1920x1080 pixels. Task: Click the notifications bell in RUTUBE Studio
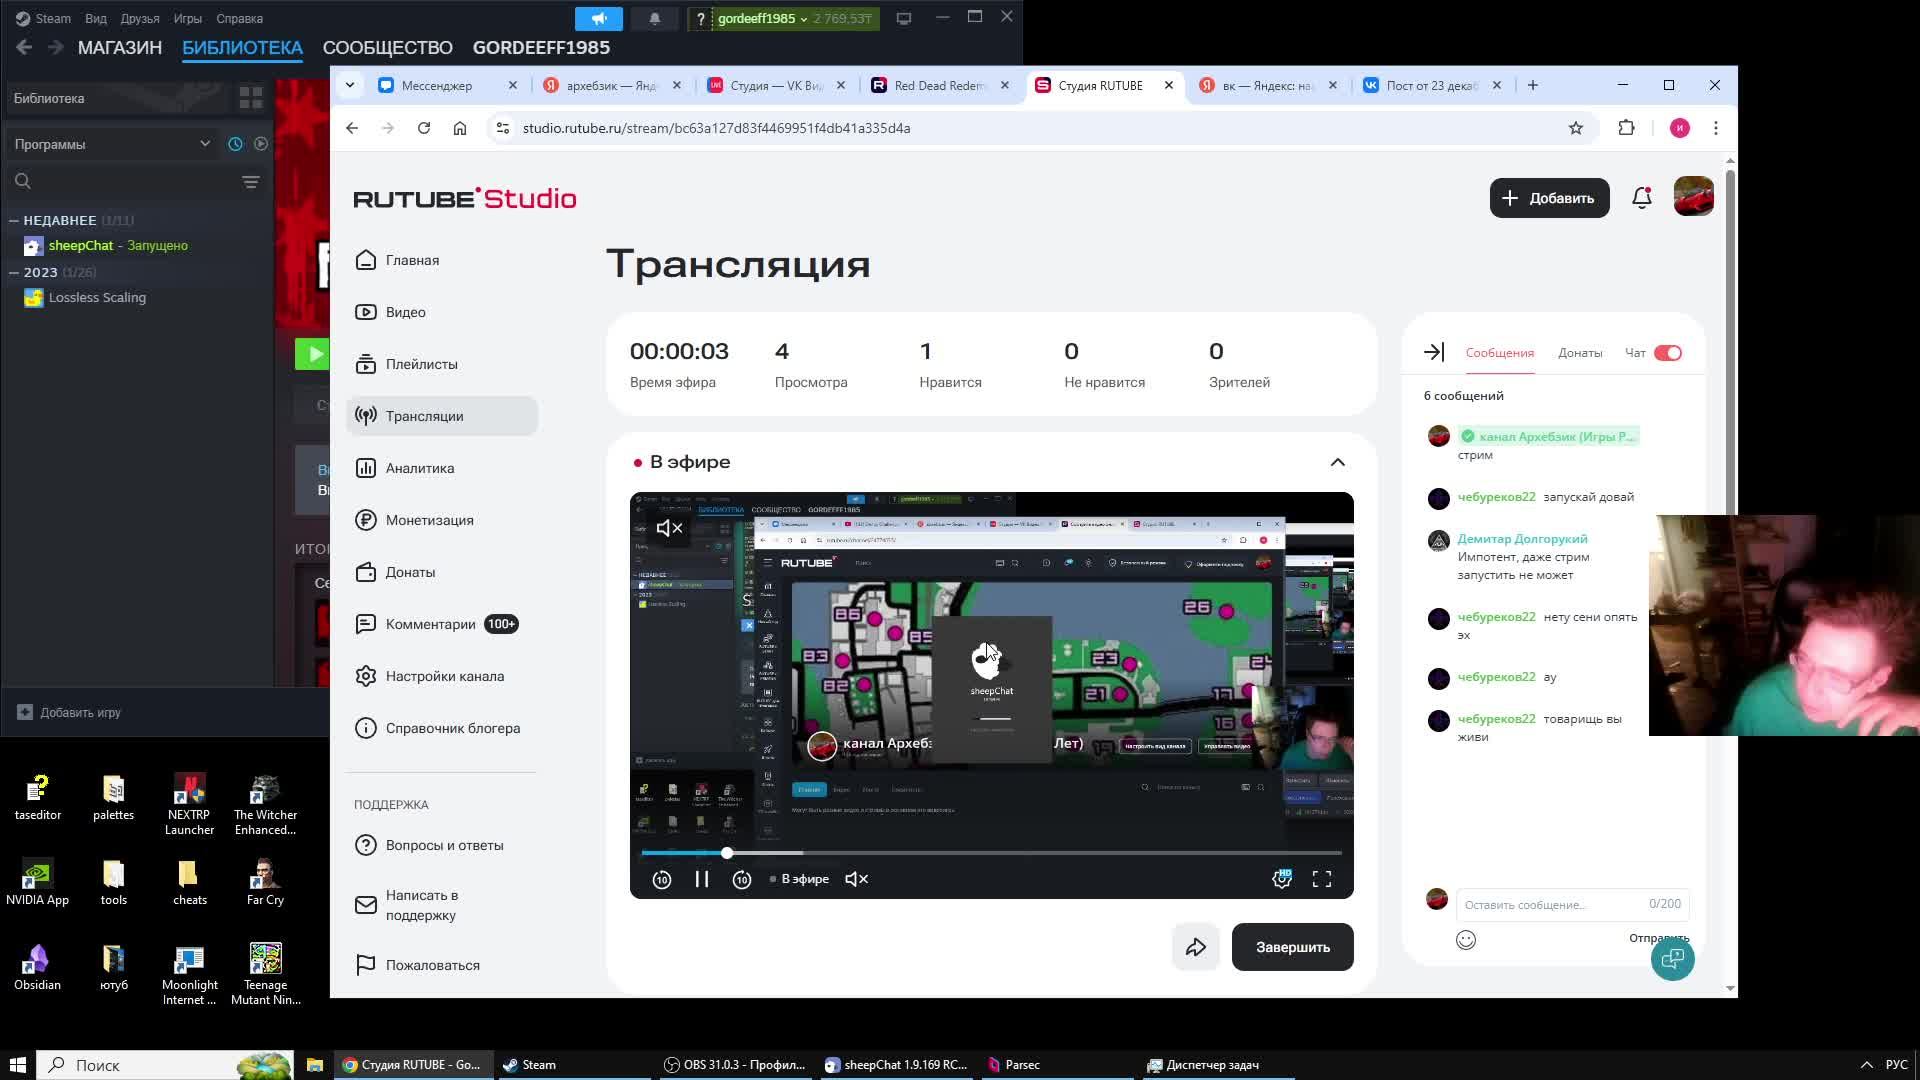(1641, 198)
